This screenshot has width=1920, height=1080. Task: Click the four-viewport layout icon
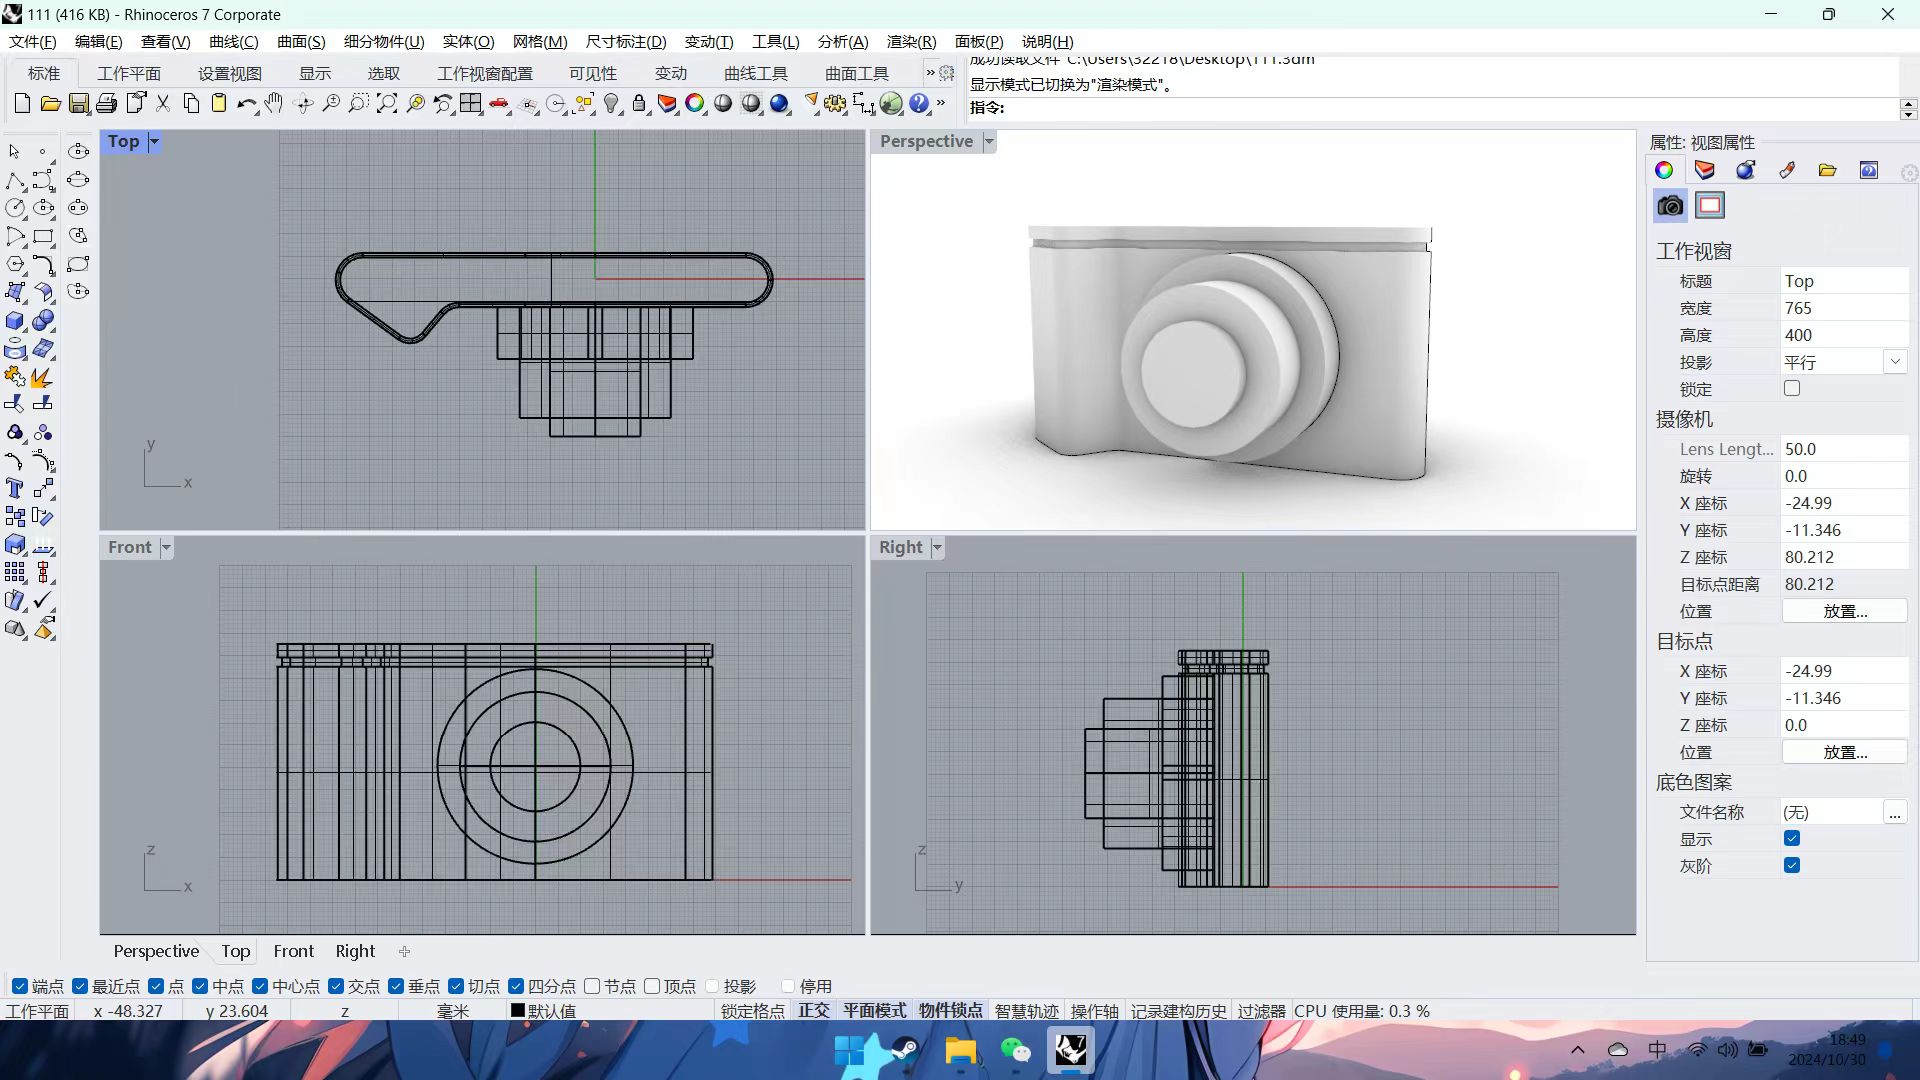pos(471,103)
